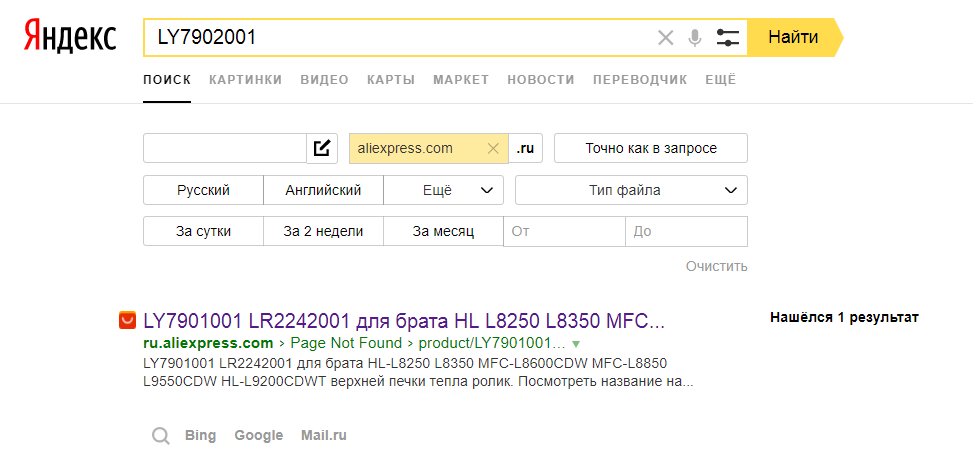The image size is (973, 471).
Task: Expand the 'Ещё' languages dropdown
Action: point(444,190)
